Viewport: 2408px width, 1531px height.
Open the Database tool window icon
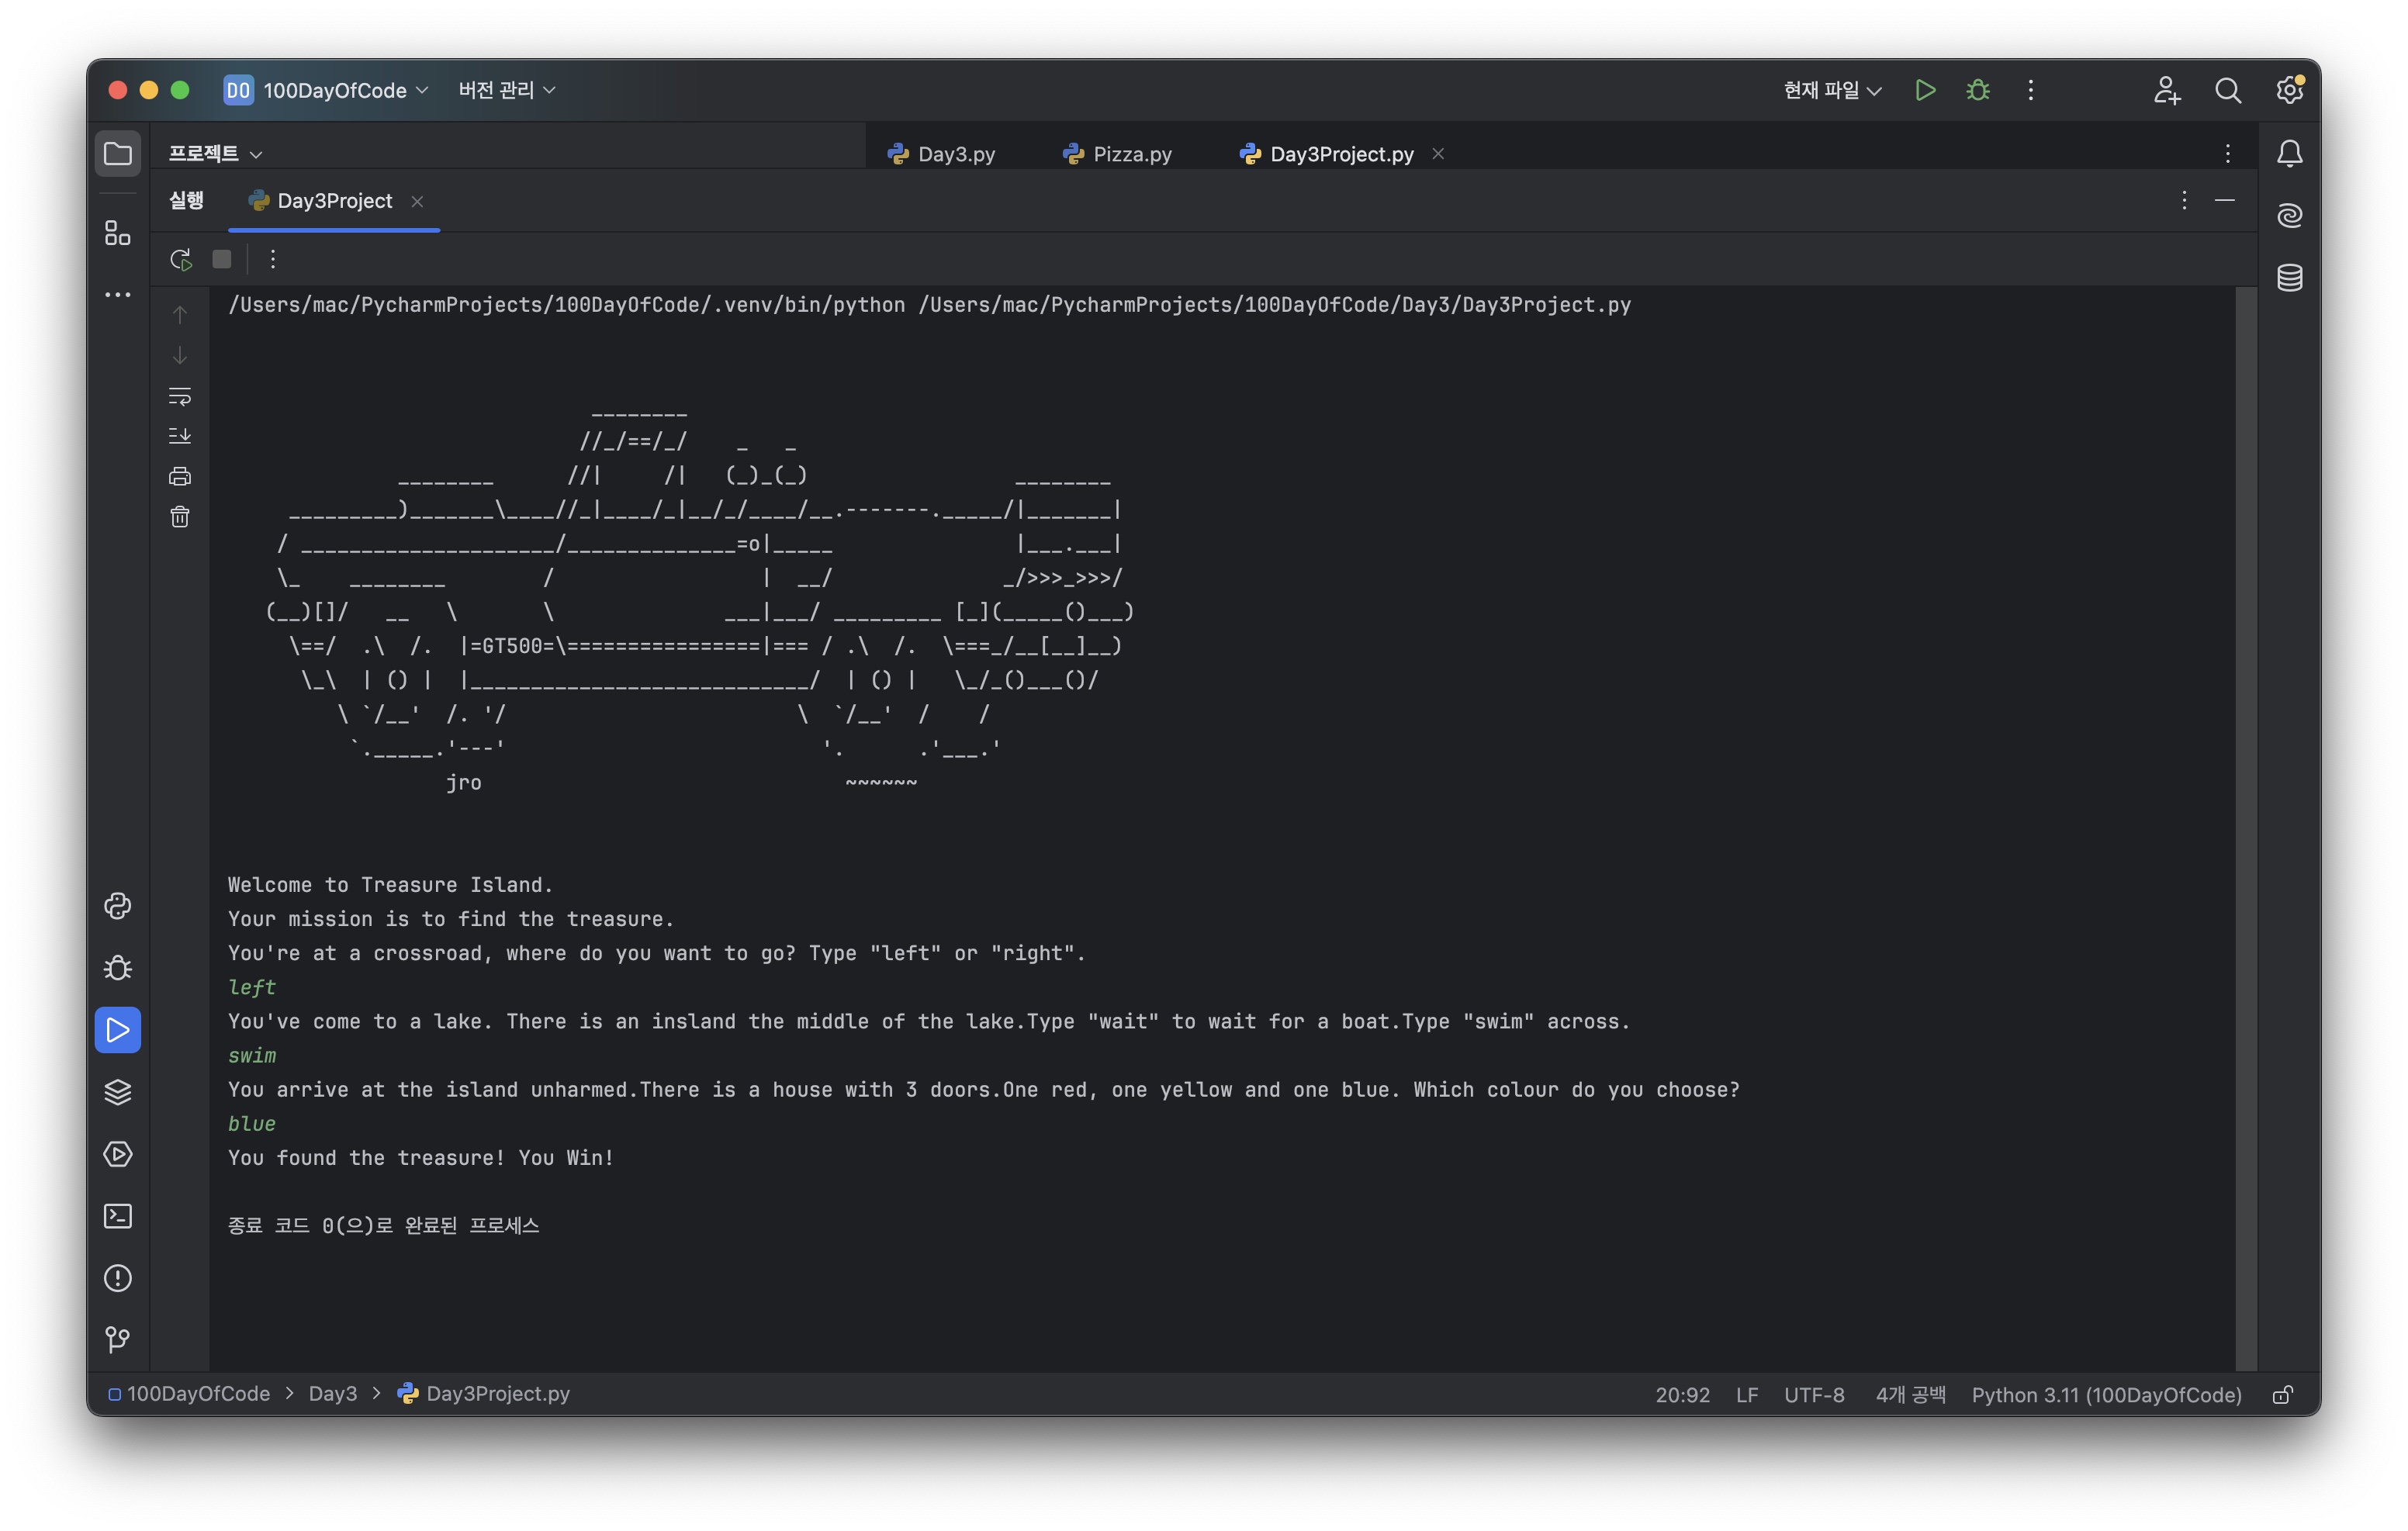click(x=2290, y=277)
